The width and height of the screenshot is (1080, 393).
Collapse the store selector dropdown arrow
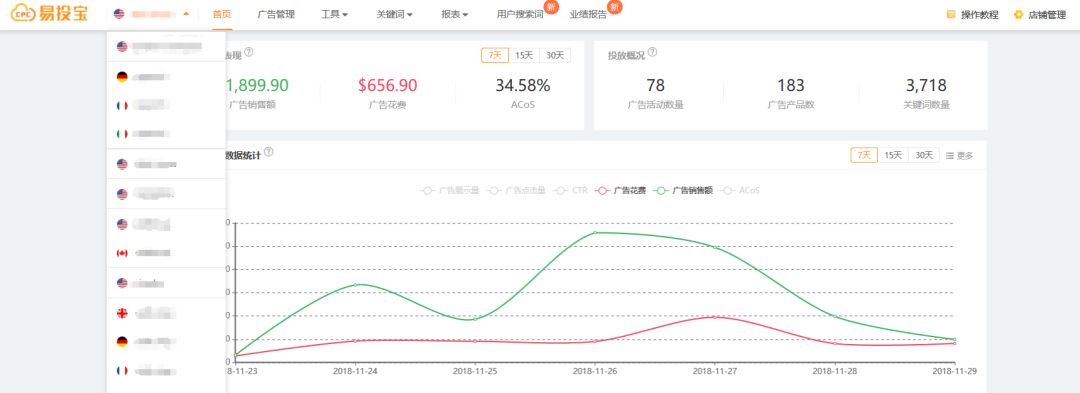click(186, 14)
